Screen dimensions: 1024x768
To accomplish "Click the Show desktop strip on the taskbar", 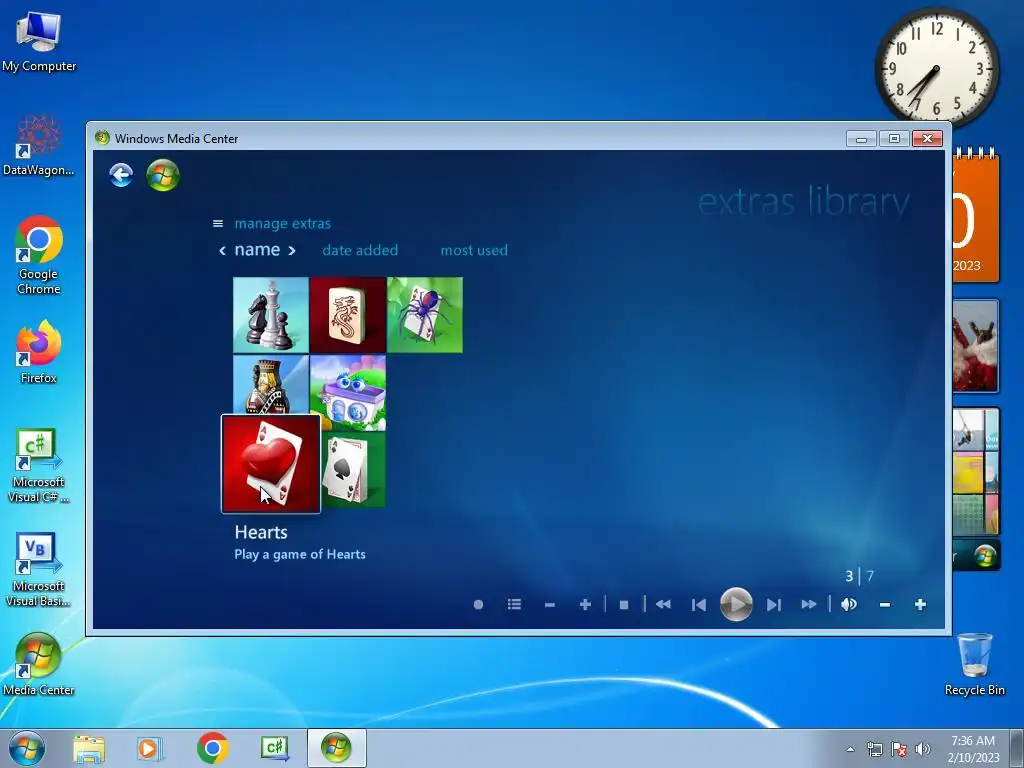I will click(1017, 748).
